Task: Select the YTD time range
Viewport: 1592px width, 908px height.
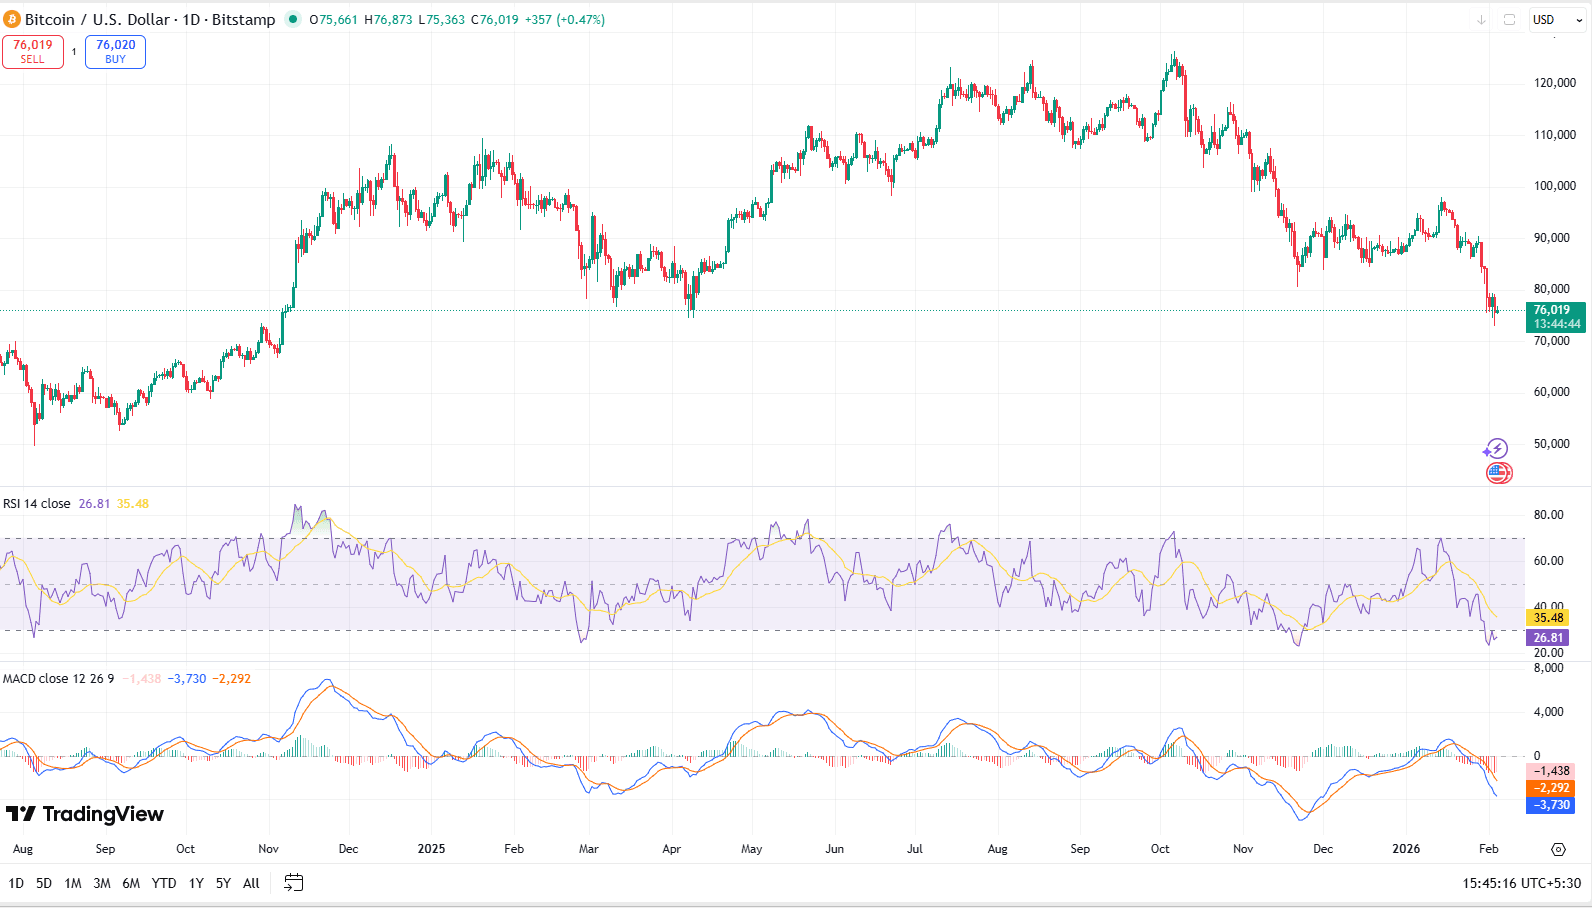Action: [164, 883]
